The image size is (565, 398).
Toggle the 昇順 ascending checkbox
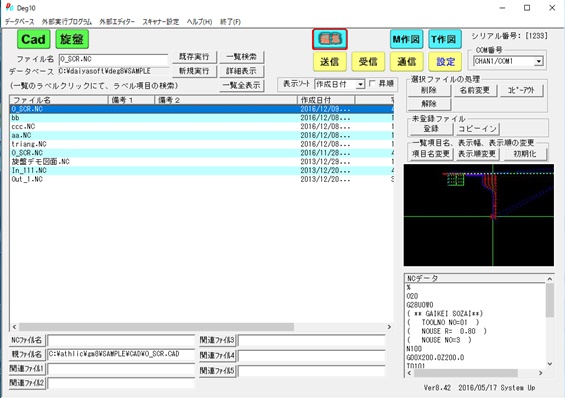coord(372,84)
